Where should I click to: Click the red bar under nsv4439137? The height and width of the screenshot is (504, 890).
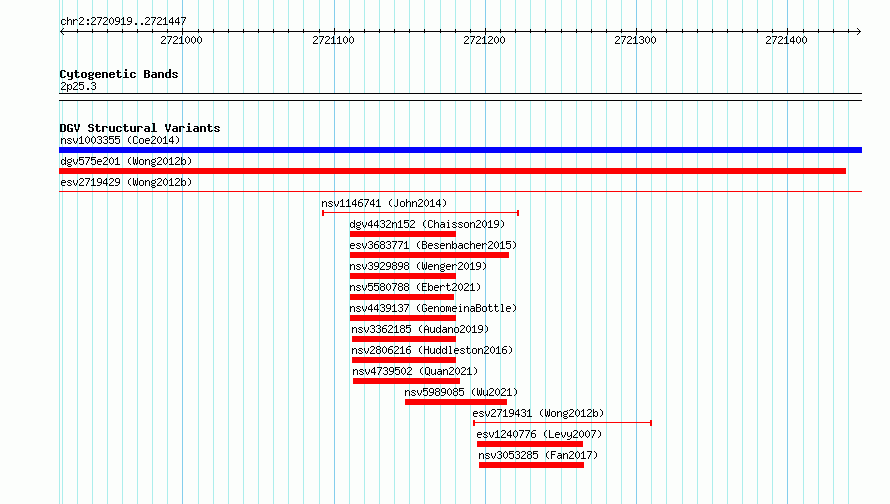(403, 318)
